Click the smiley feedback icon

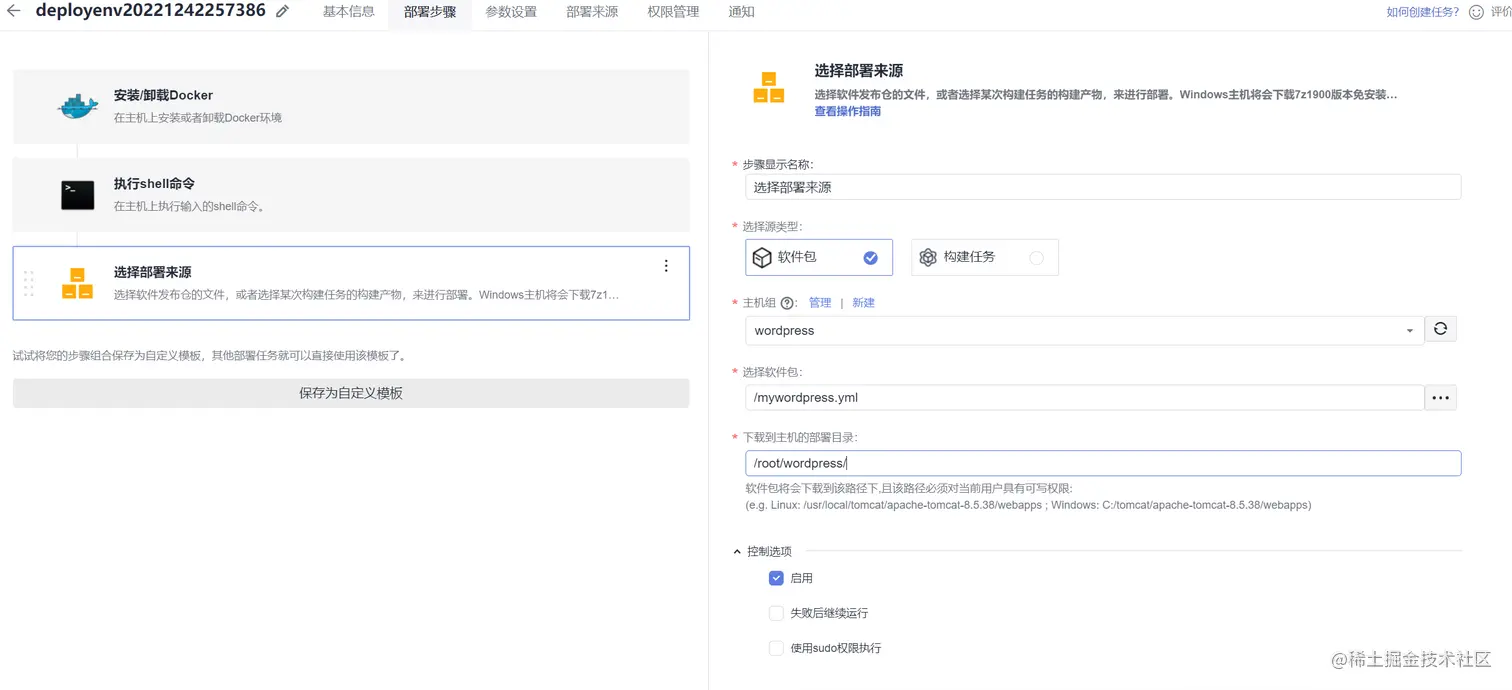point(1476,12)
